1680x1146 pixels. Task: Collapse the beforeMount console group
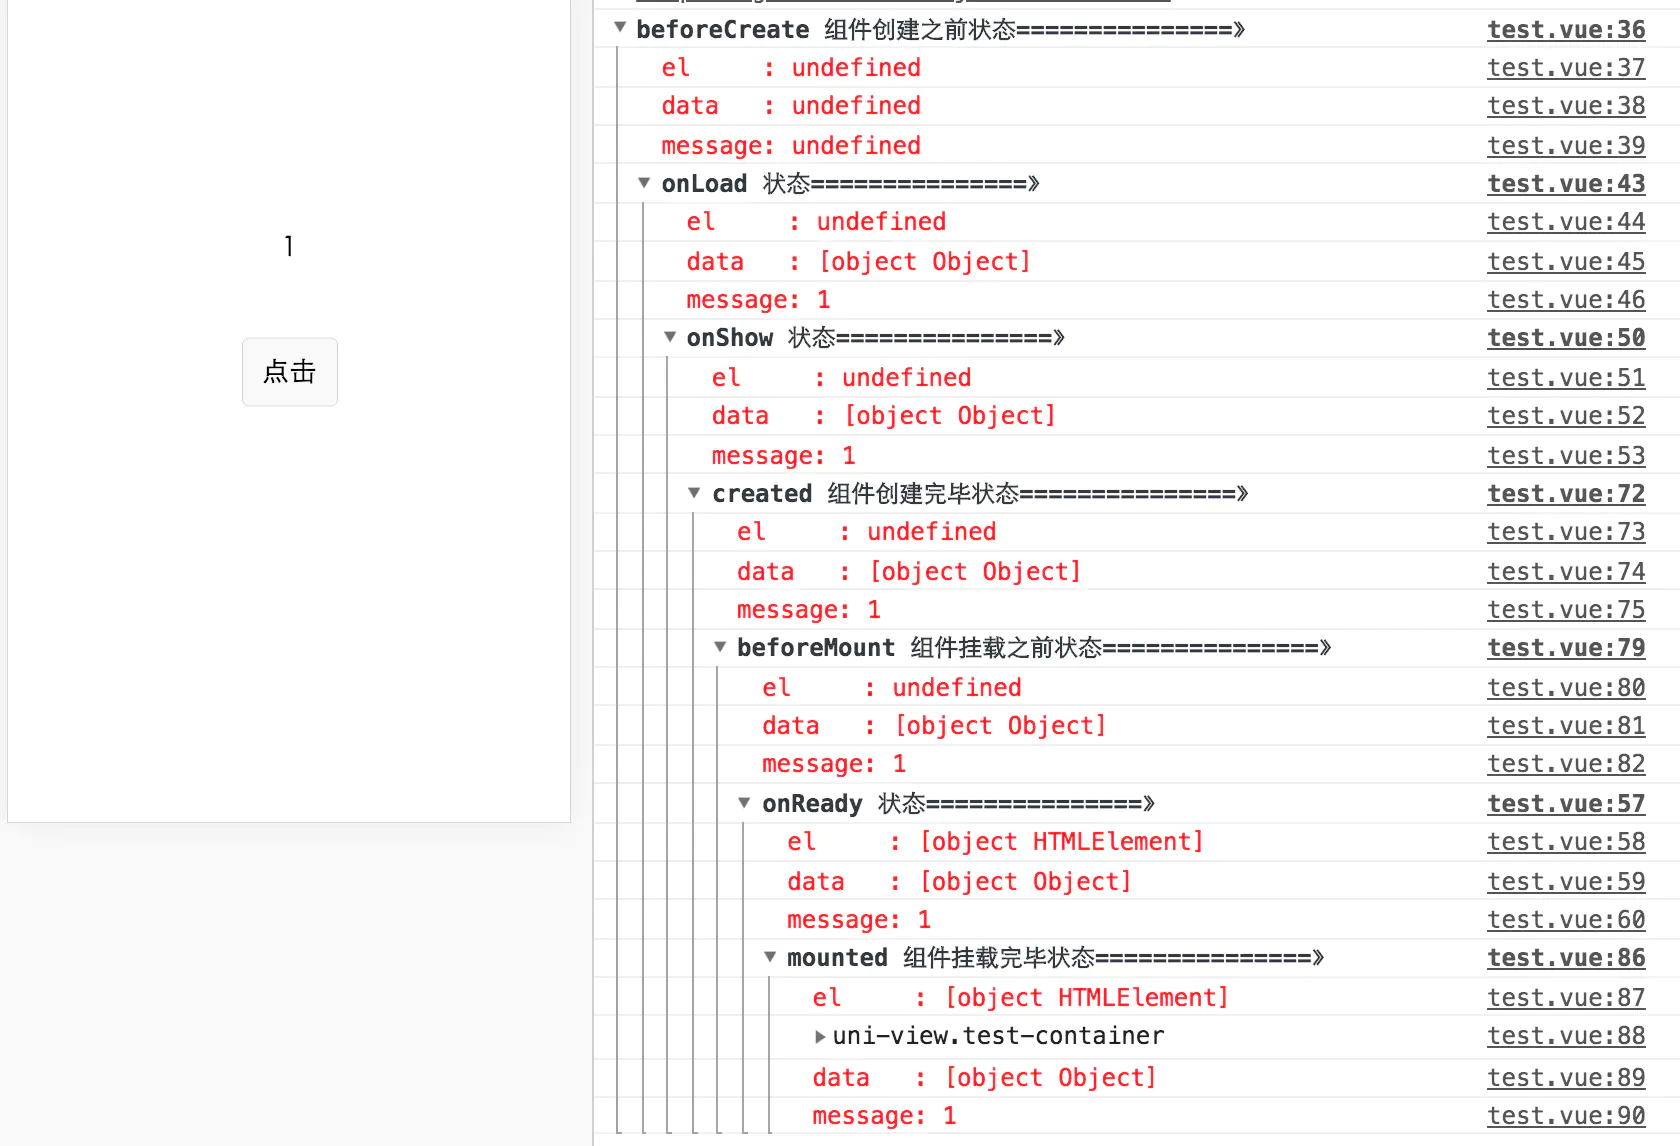click(720, 647)
